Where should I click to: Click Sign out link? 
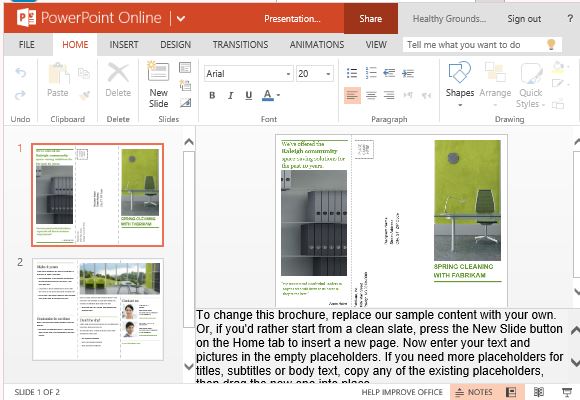(x=524, y=19)
